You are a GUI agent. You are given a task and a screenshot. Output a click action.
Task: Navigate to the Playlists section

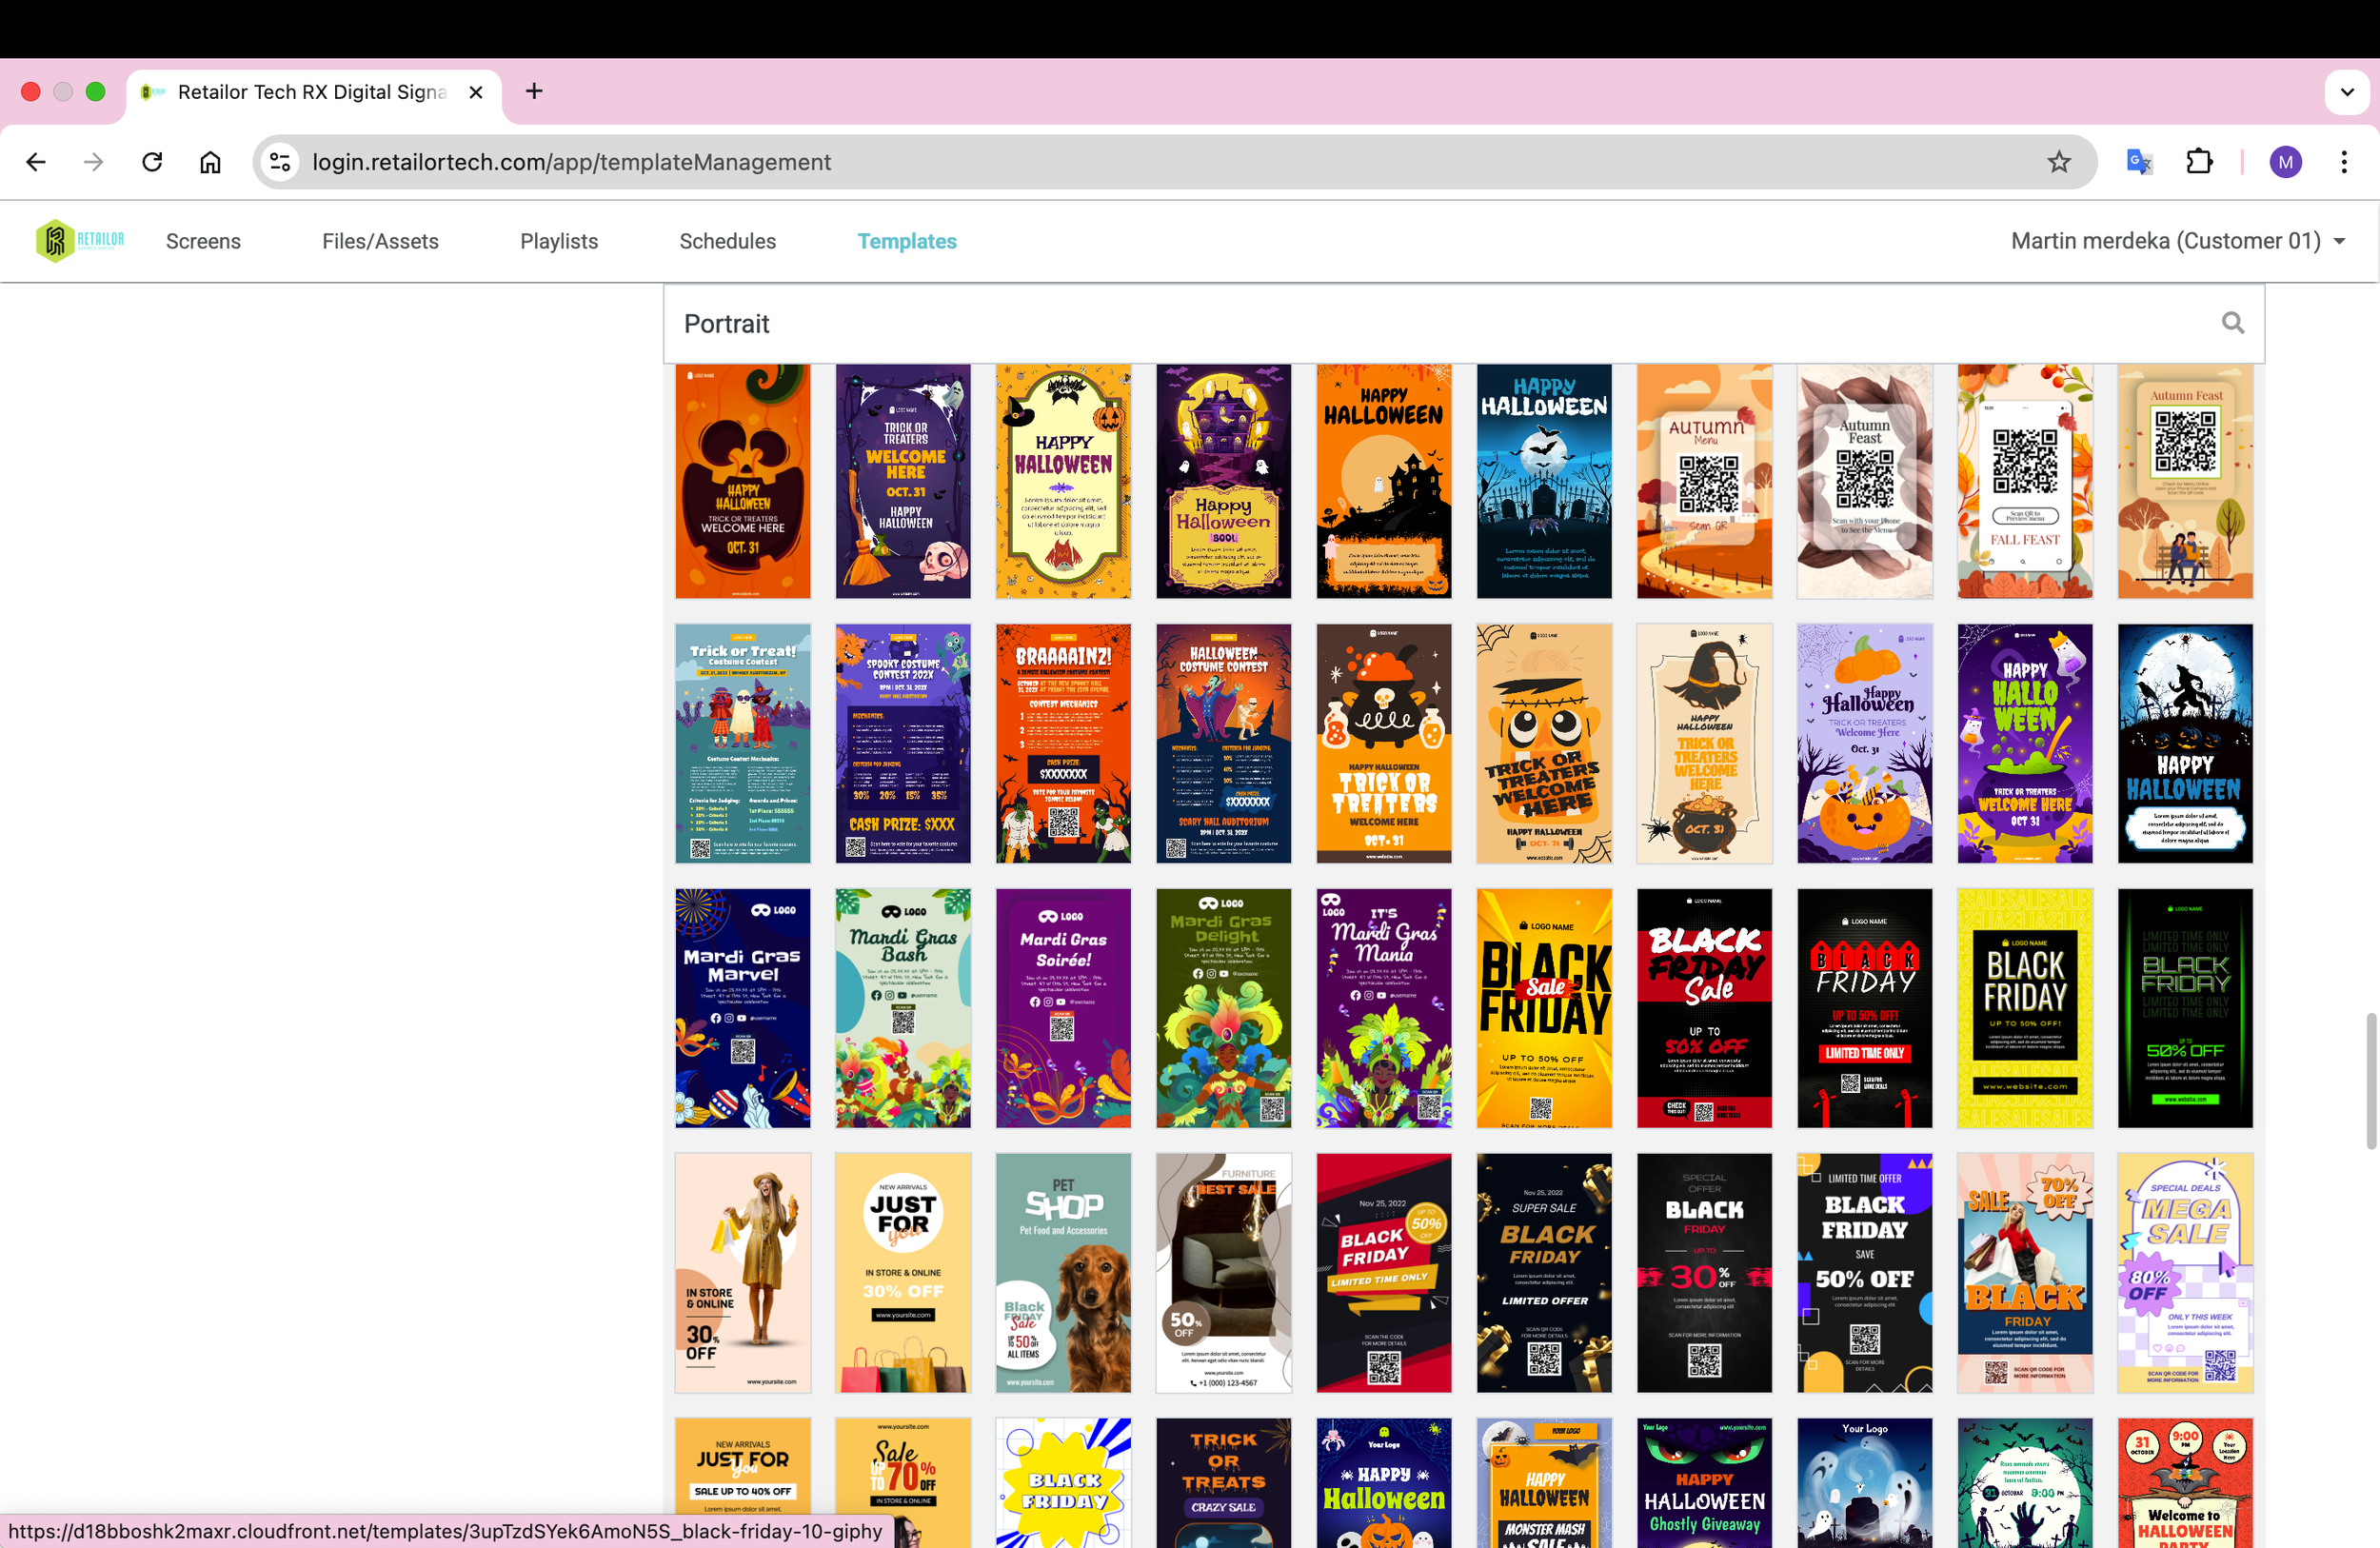[558, 240]
